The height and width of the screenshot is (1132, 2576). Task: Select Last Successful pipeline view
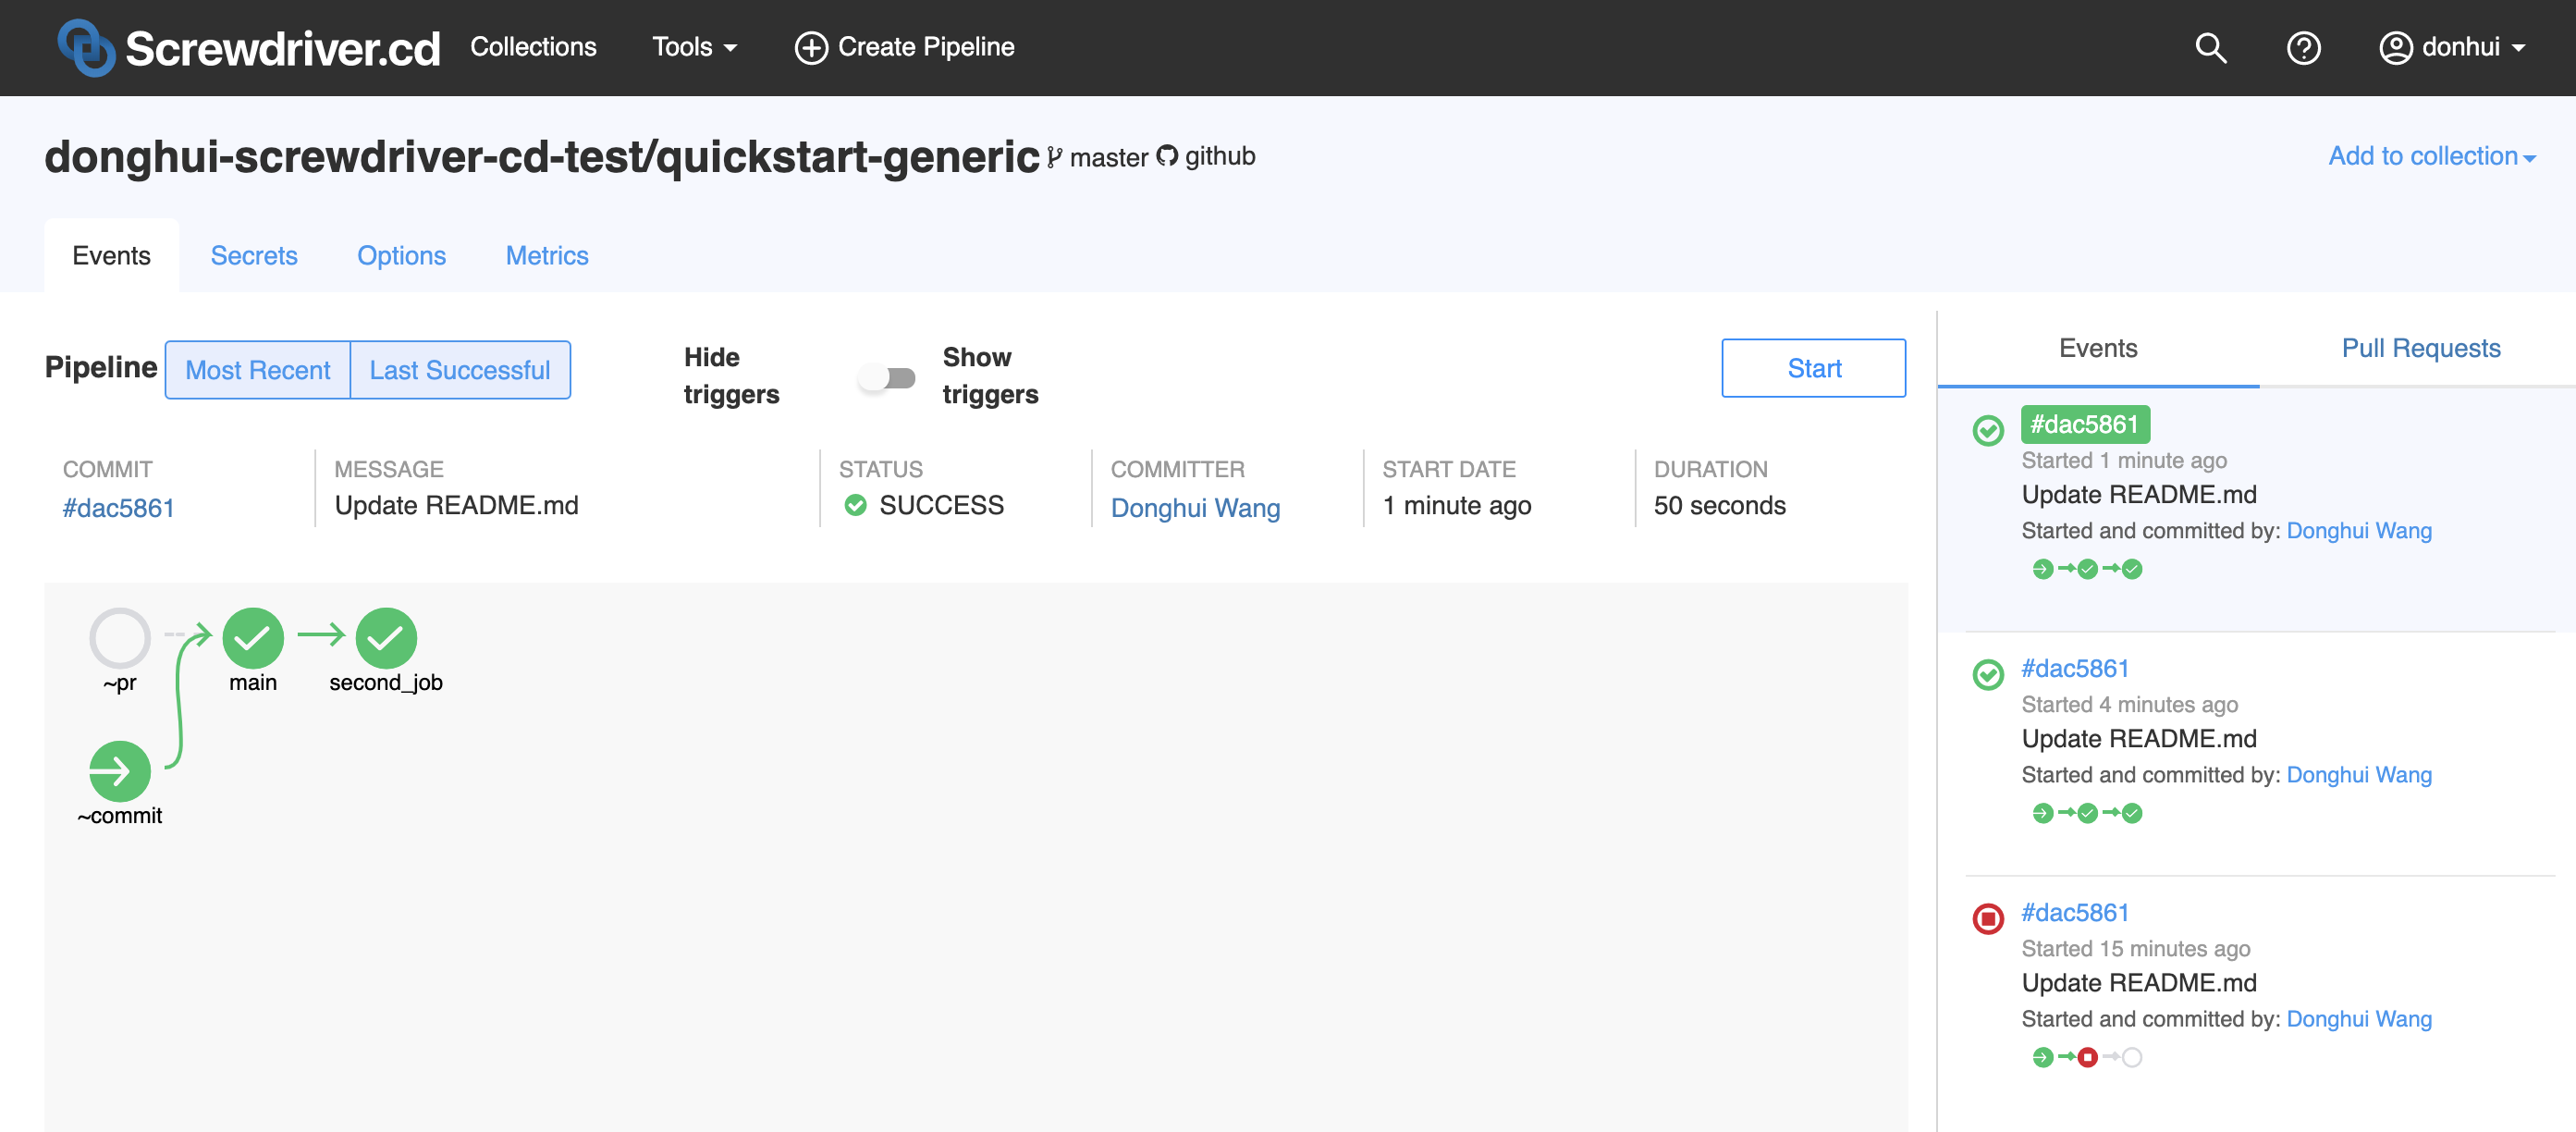click(x=460, y=370)
